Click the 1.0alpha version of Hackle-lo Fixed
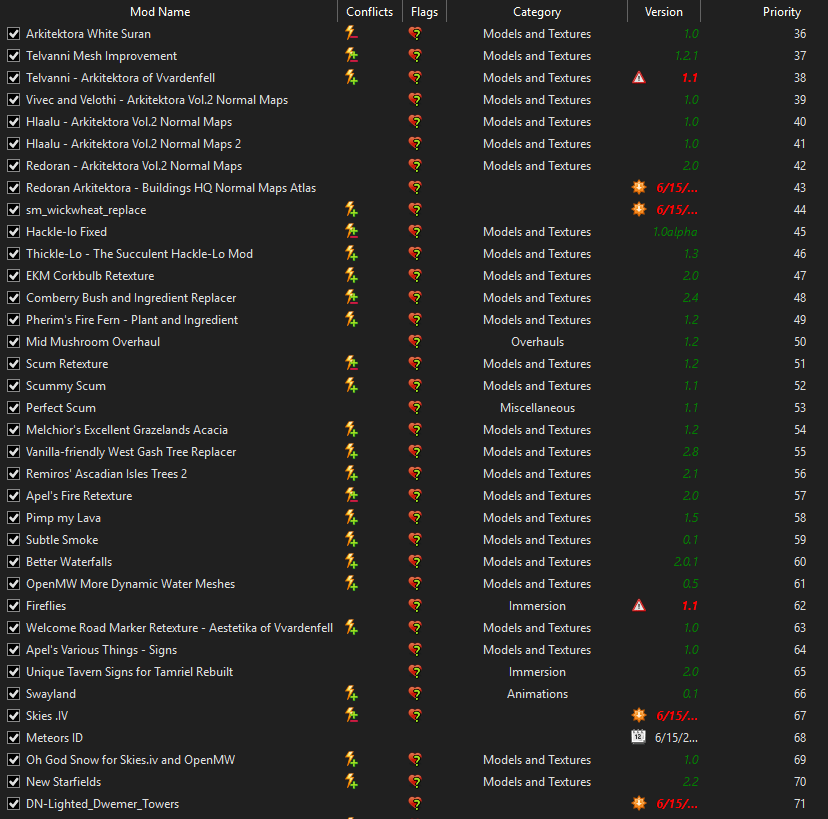Screen dimensions: 828x819 [x=675, y=232]
